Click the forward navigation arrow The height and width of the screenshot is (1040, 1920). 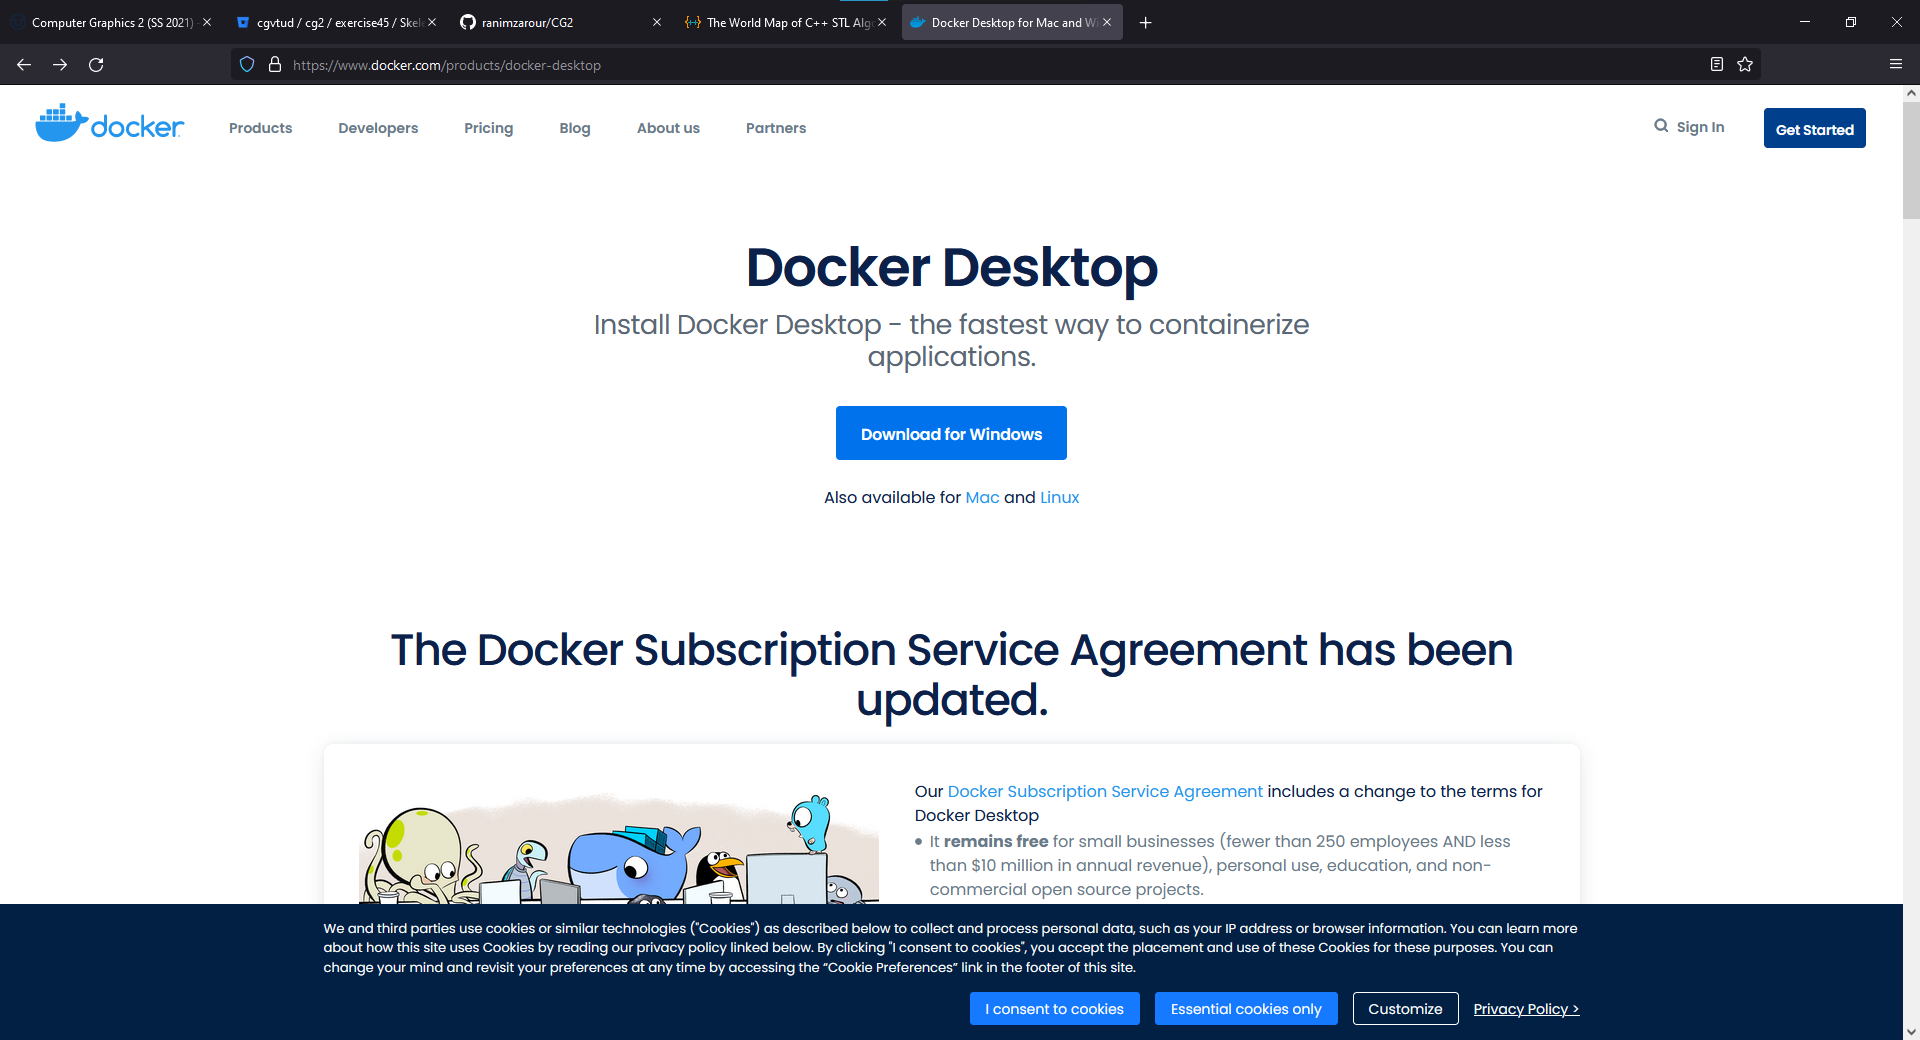(x=59, y=64)
